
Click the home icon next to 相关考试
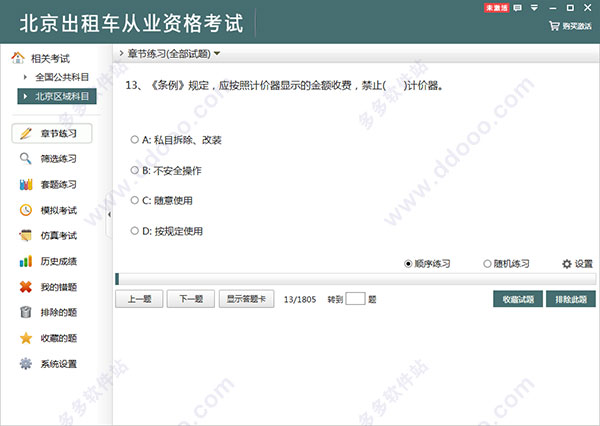(x=18, y=58)
